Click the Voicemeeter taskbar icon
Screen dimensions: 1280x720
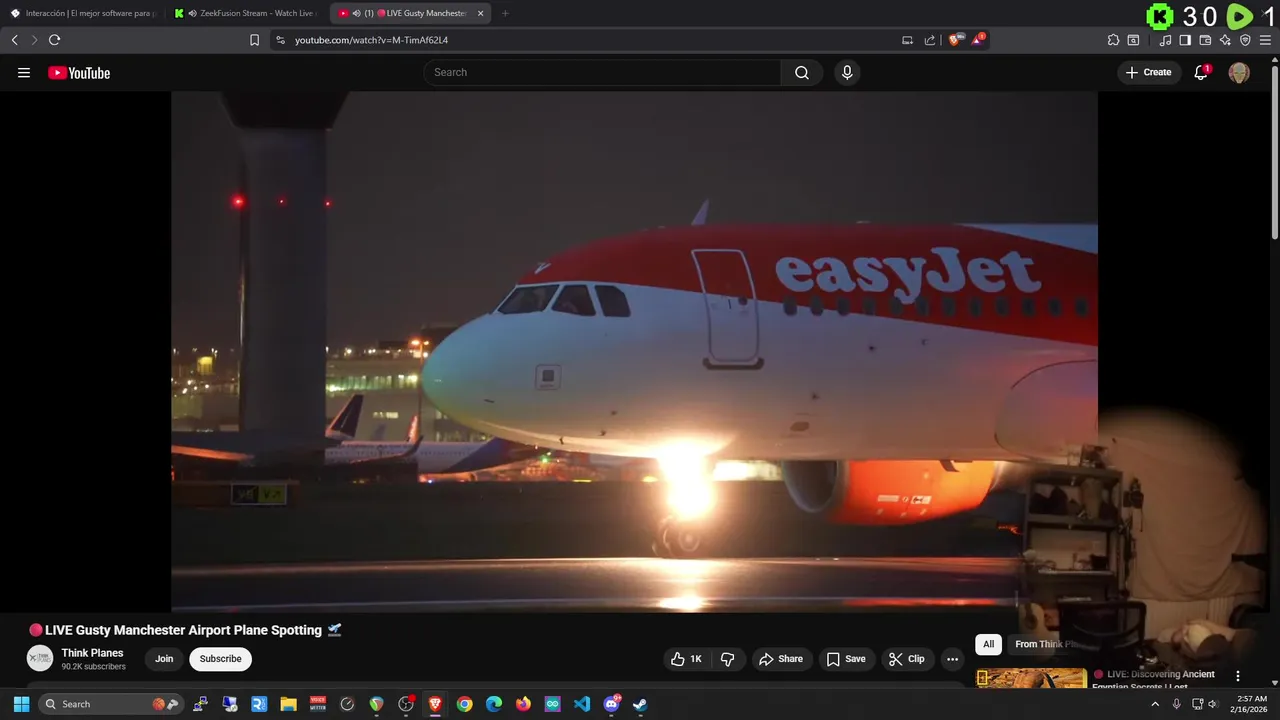pos(318,704)
